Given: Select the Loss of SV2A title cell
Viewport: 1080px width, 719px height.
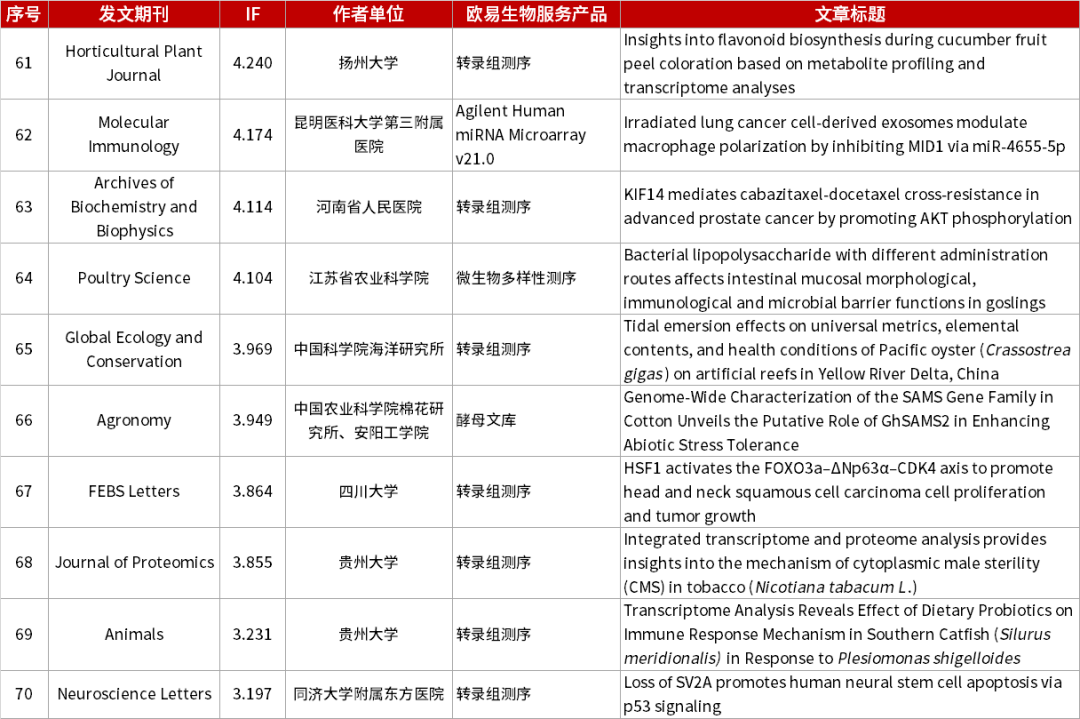Looking at the screenshot, I should point(849,694).
